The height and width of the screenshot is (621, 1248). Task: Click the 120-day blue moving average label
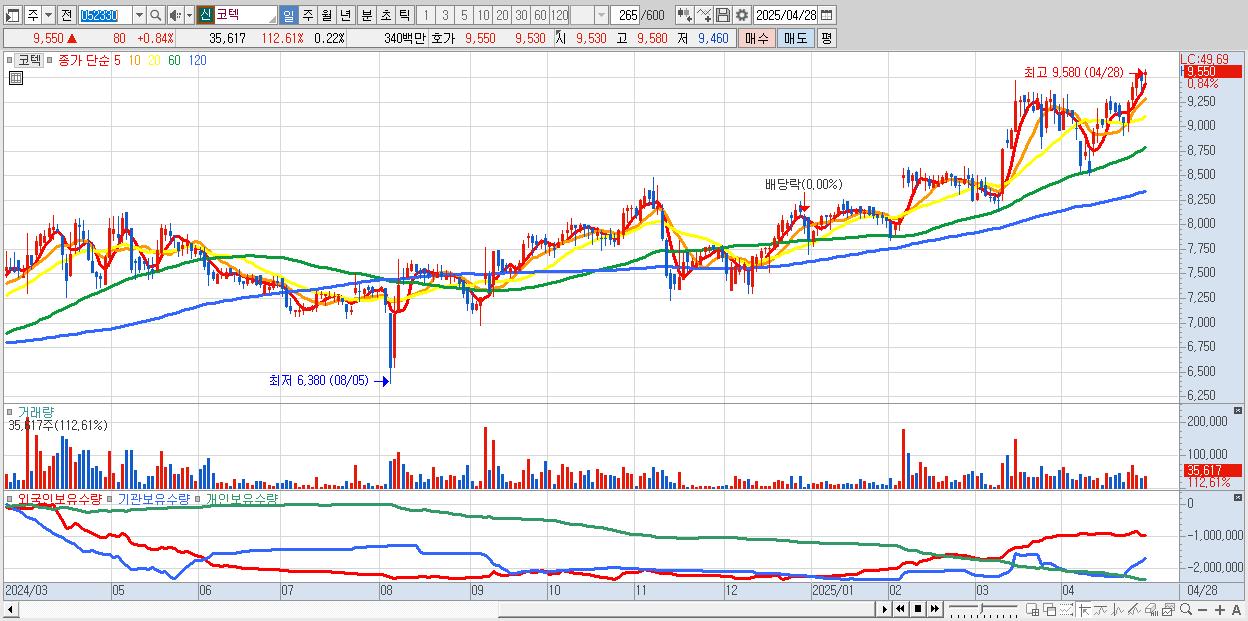pos(198,60)
